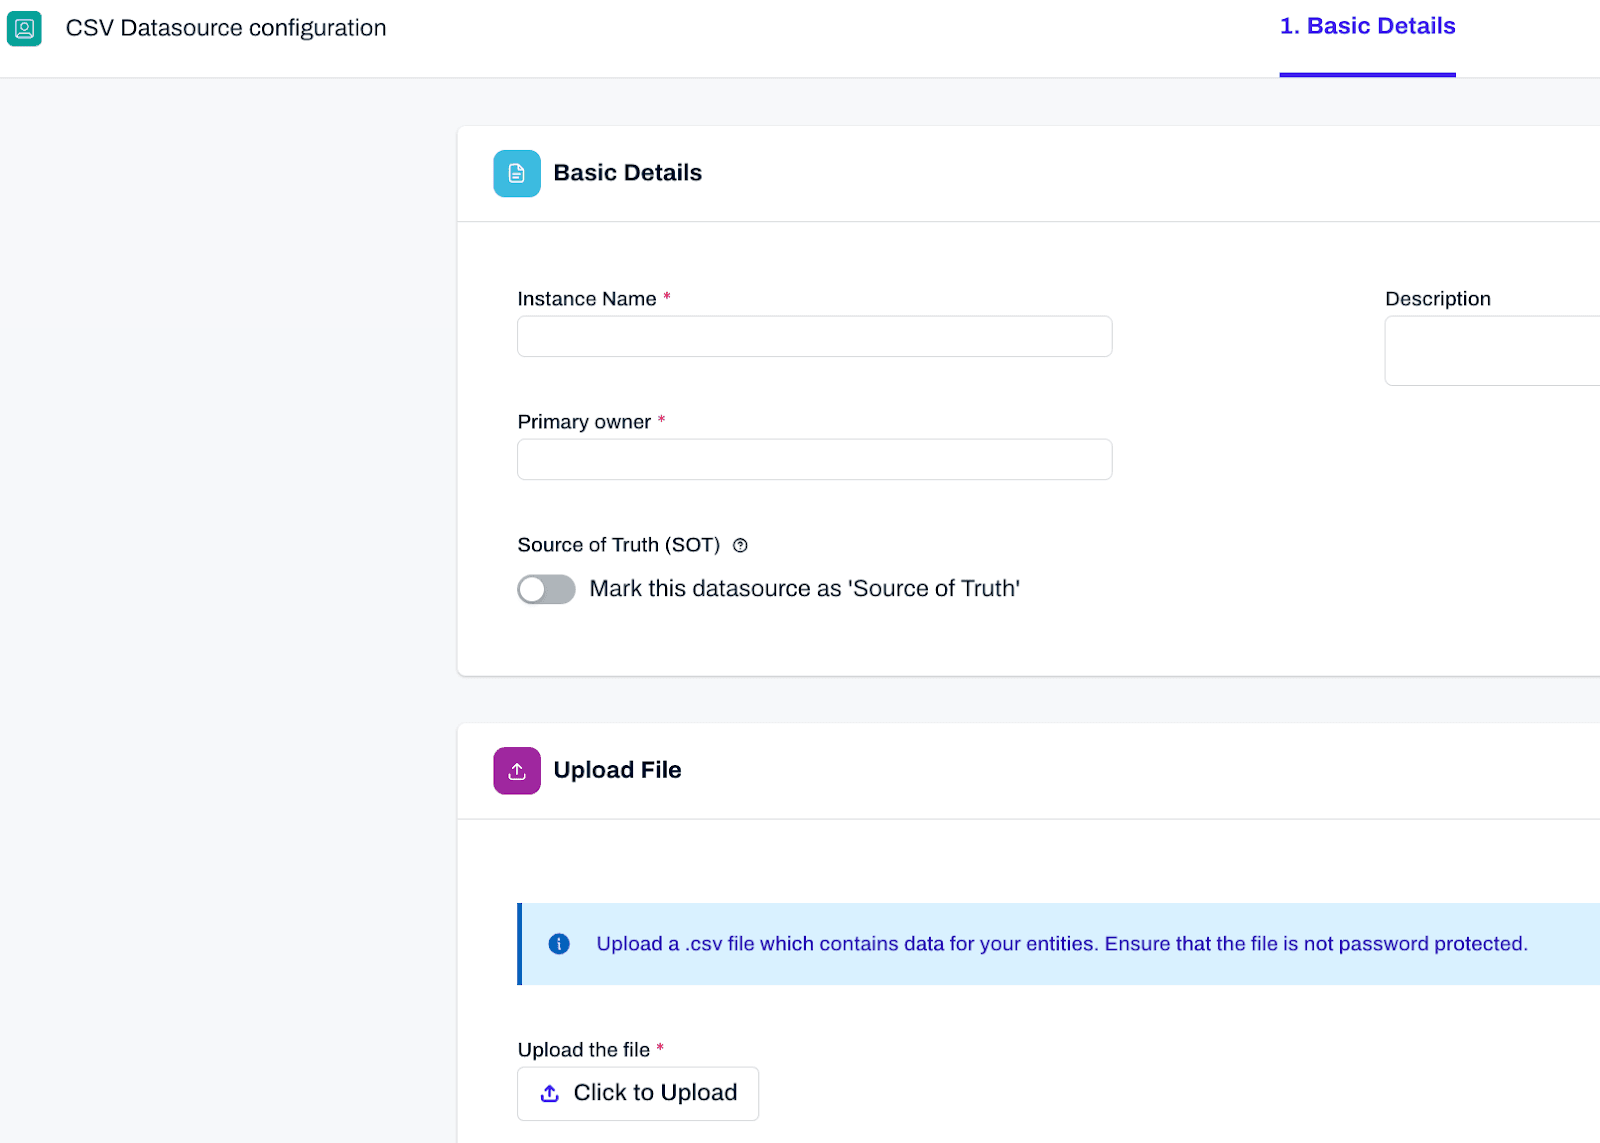Click the teal CSV datasource icon
The image size is (1600, 1143).
point(24,28)
